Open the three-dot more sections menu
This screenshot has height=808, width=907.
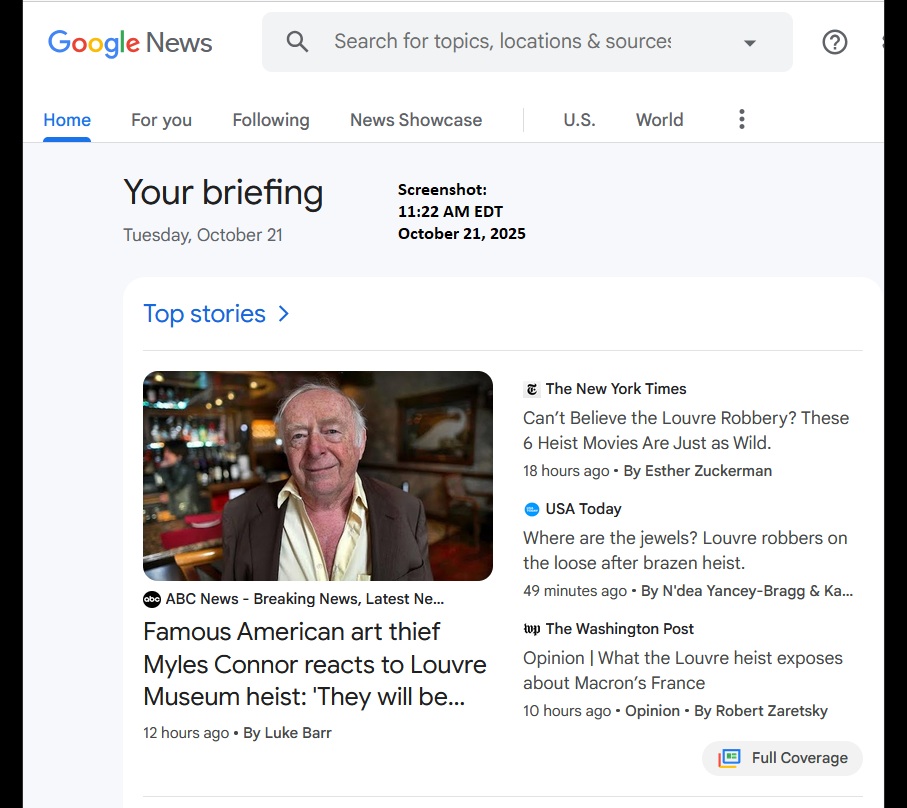point(741,120)
